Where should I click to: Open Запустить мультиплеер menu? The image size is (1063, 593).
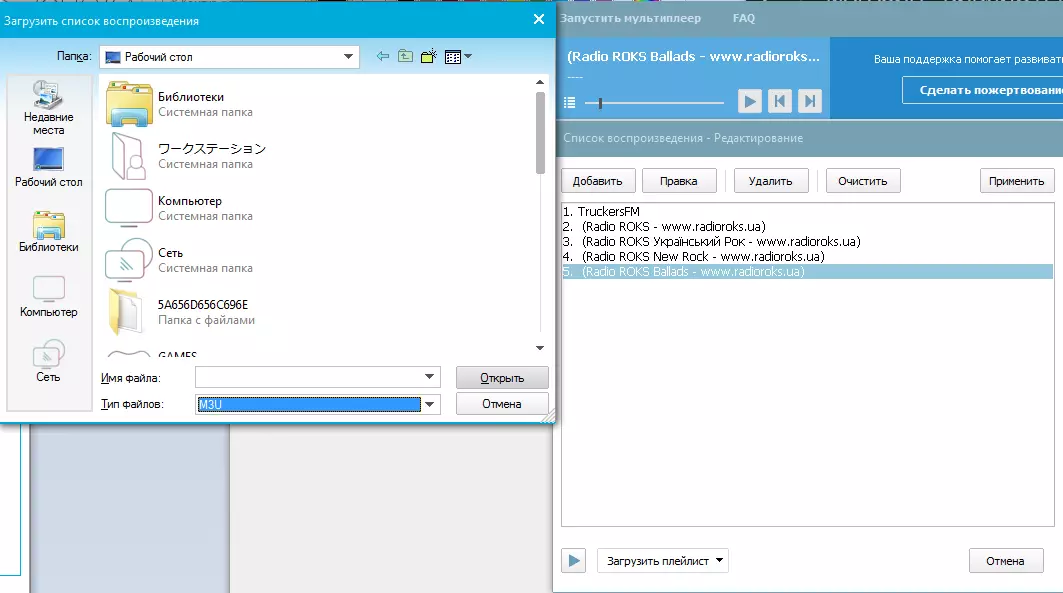pyautogui.click(x=630, y=18)
